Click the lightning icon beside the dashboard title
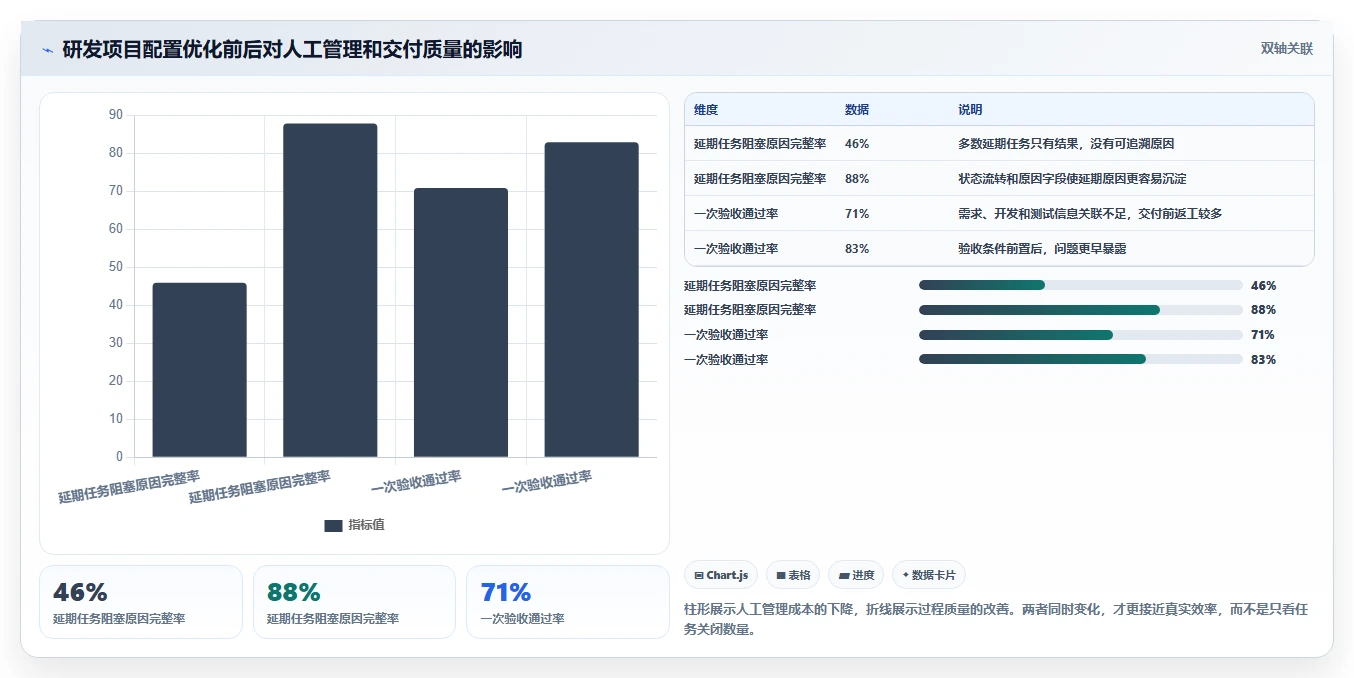Image resolution: width=1354 pixels, height=678 pixels. click(47, 50)
